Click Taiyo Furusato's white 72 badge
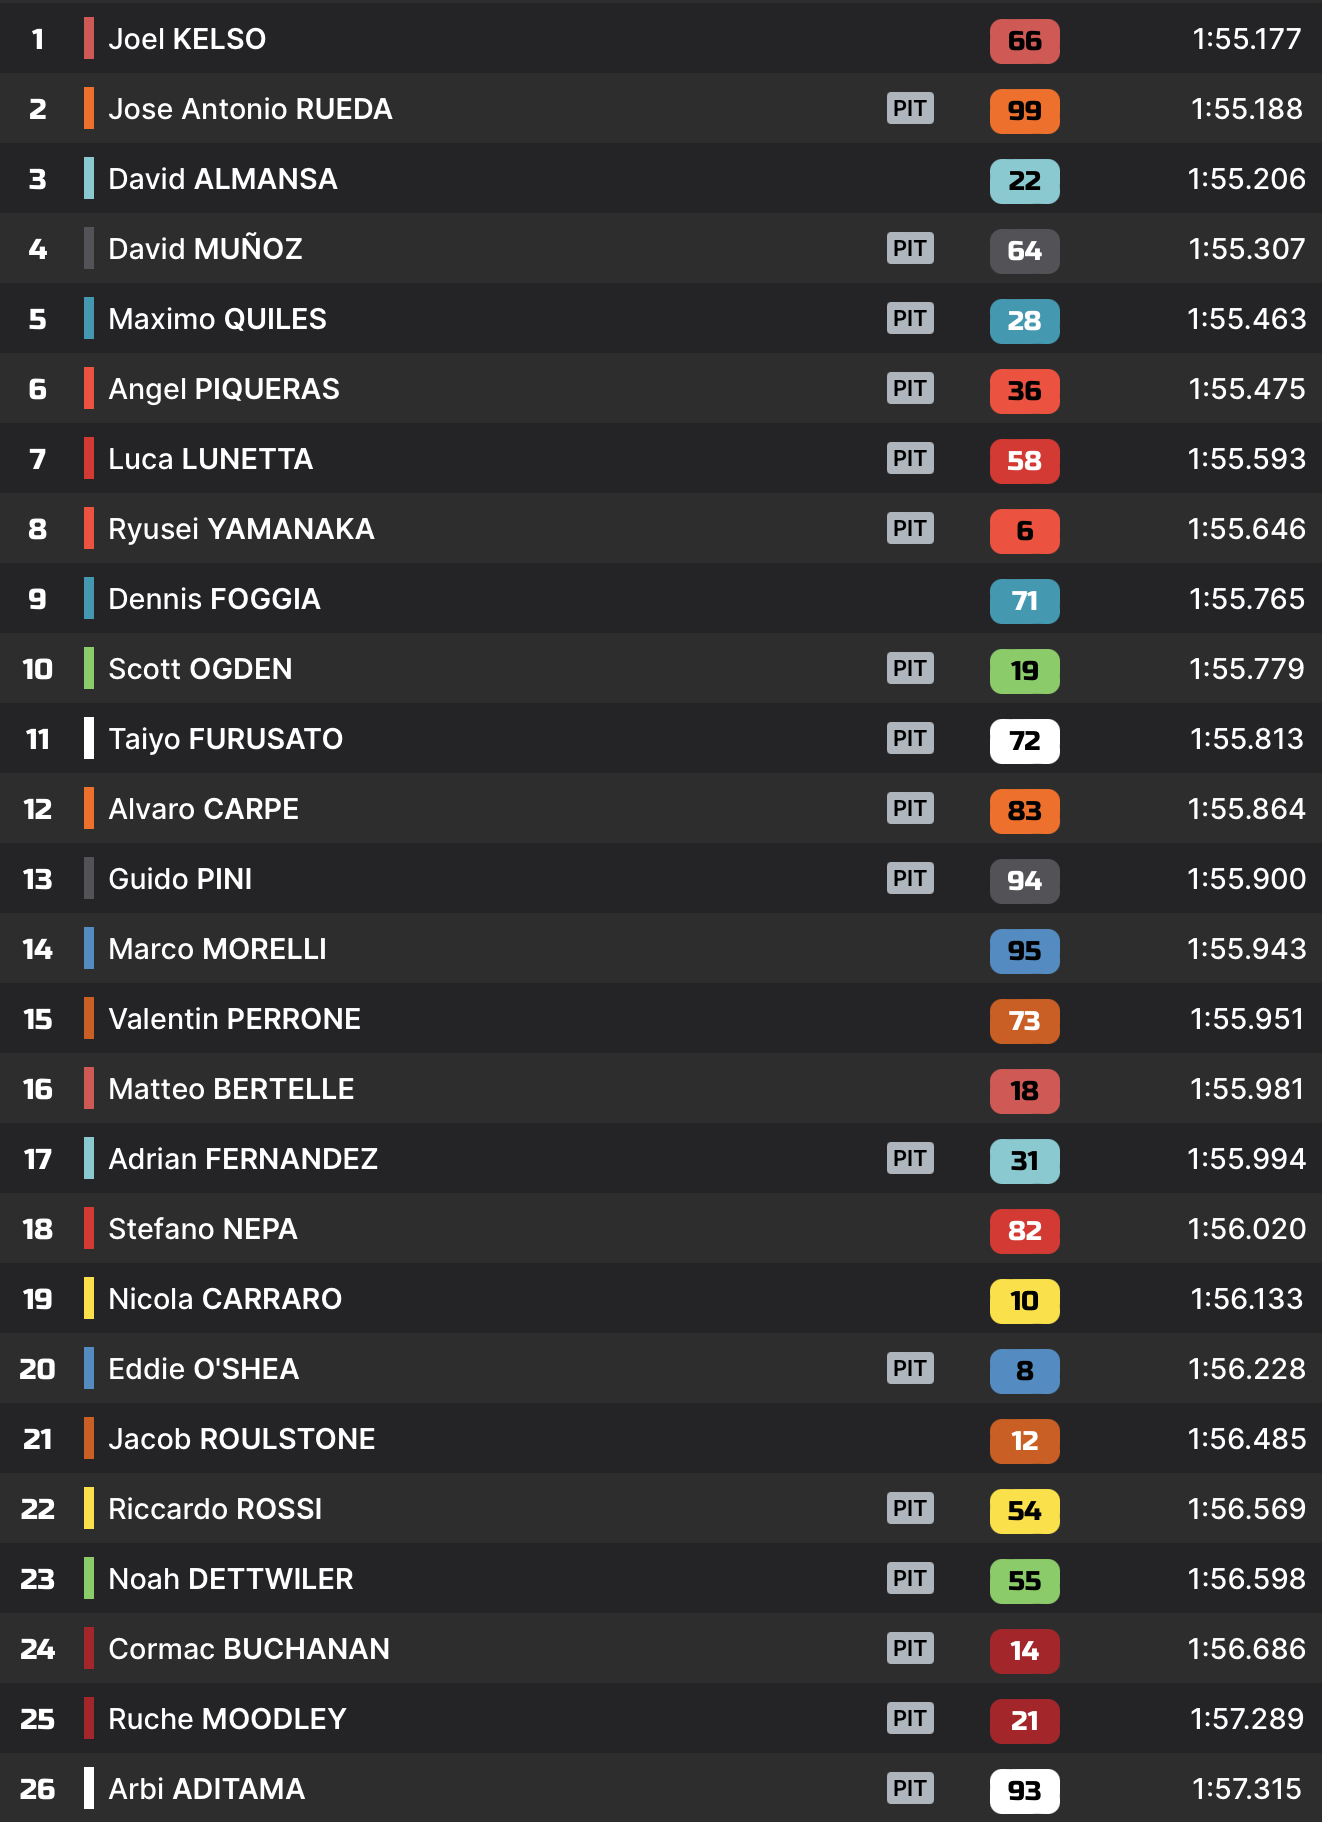1322x1822 pixels. tap(1024, 741)
